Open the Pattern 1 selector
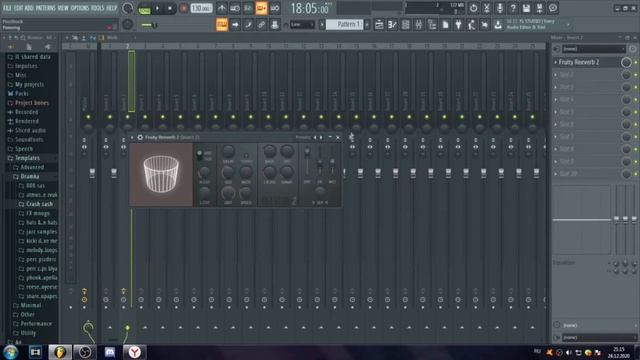 [345, 24]
